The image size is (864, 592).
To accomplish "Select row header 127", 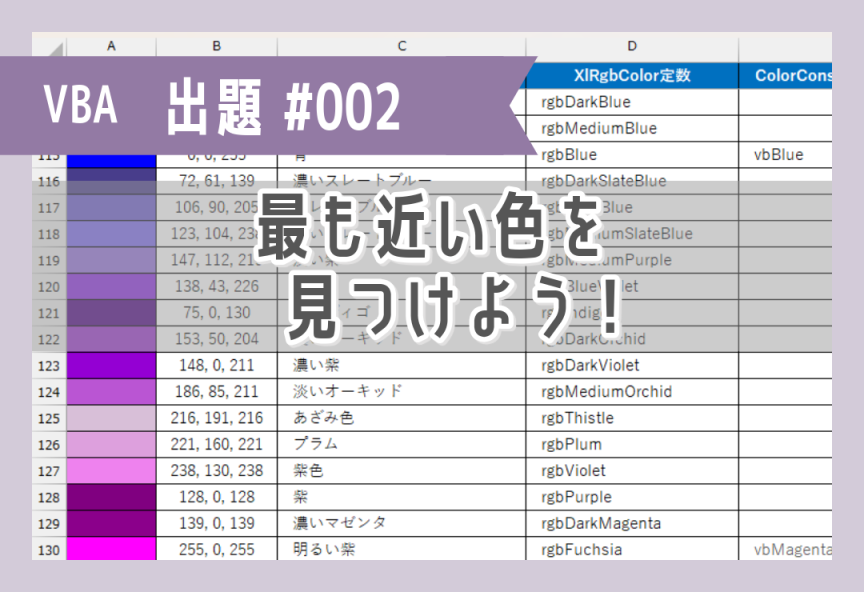I will coord(49,471).
